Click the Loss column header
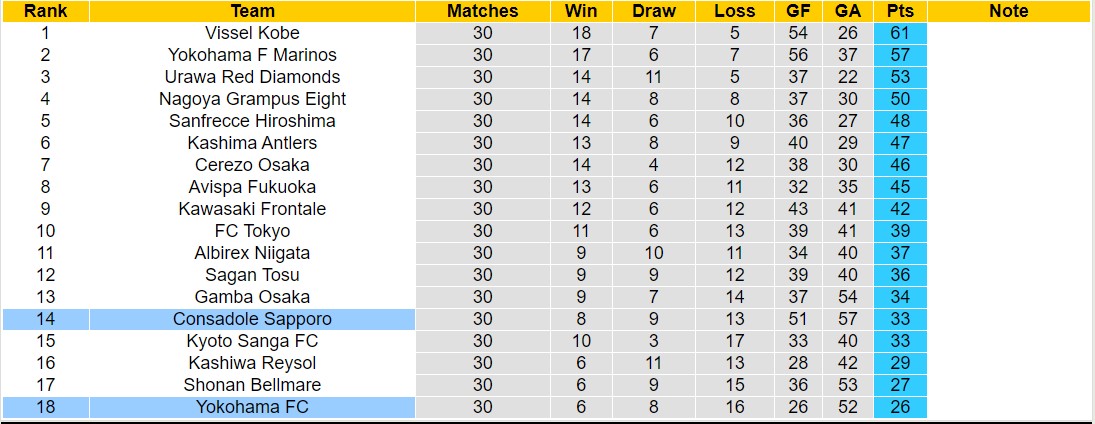The image size is (1095, 424). click(x=735, y=11)
